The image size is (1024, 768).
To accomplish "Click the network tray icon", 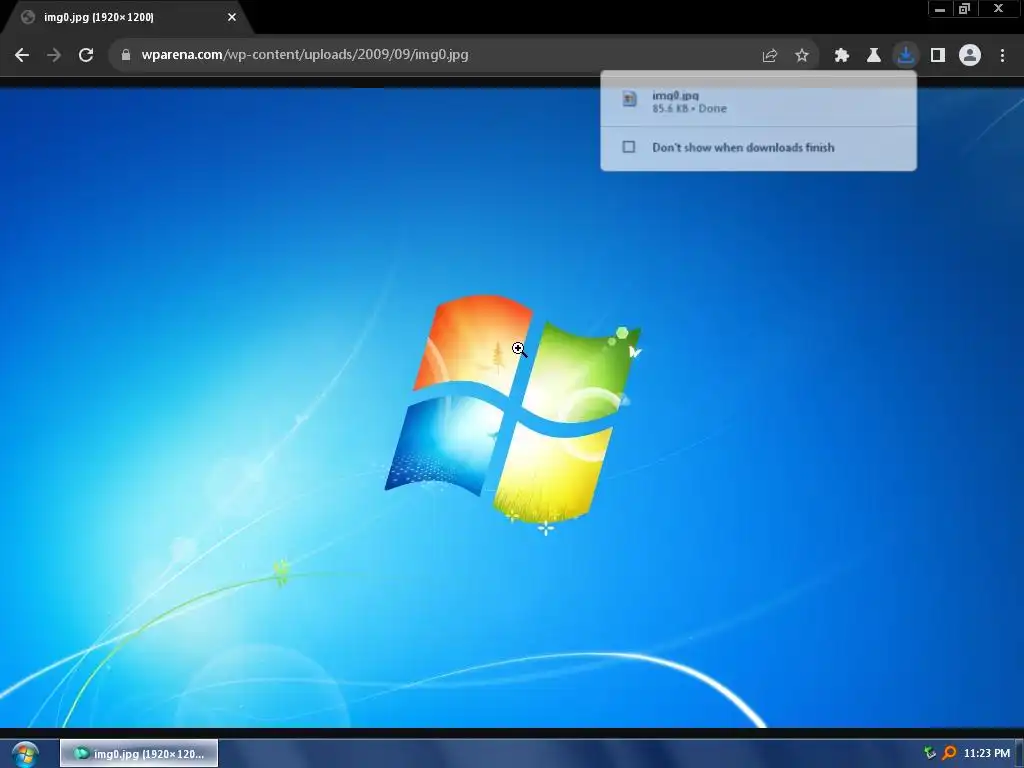I will tap(930, 754).
